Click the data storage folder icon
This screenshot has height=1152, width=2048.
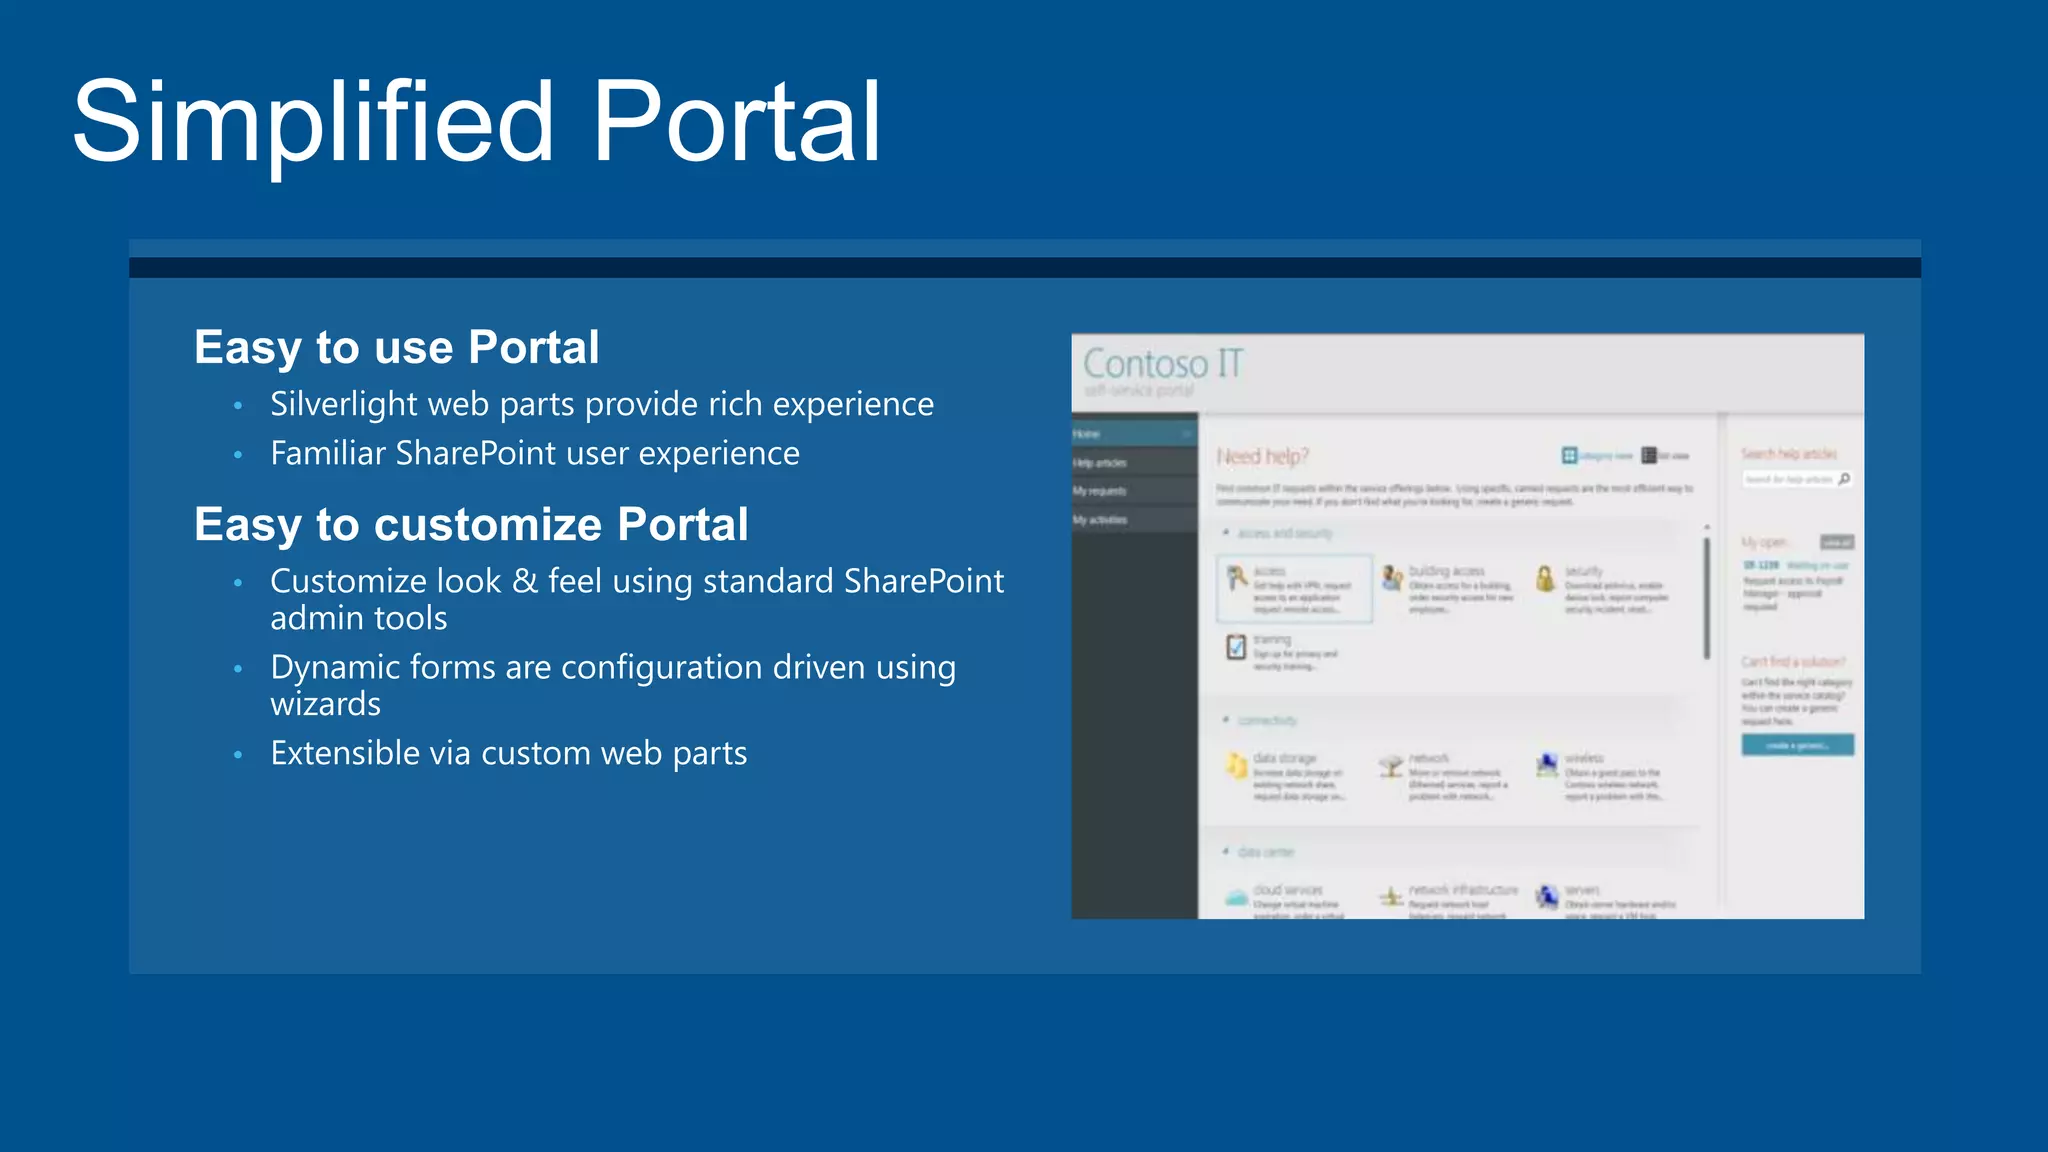point(1237,766)
